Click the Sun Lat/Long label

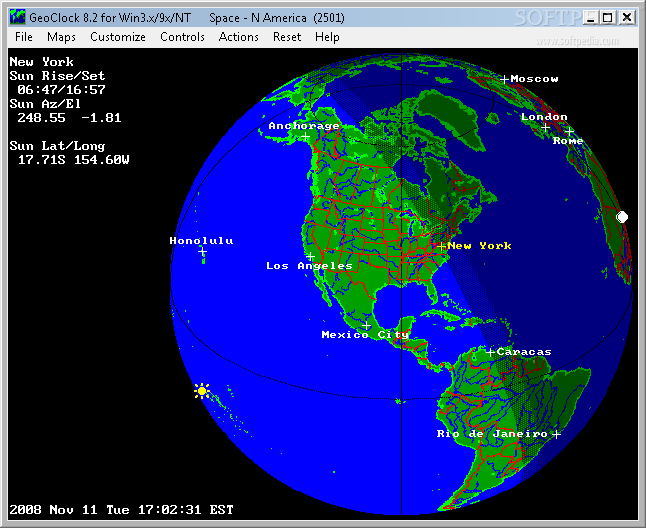tap(57, 146)
